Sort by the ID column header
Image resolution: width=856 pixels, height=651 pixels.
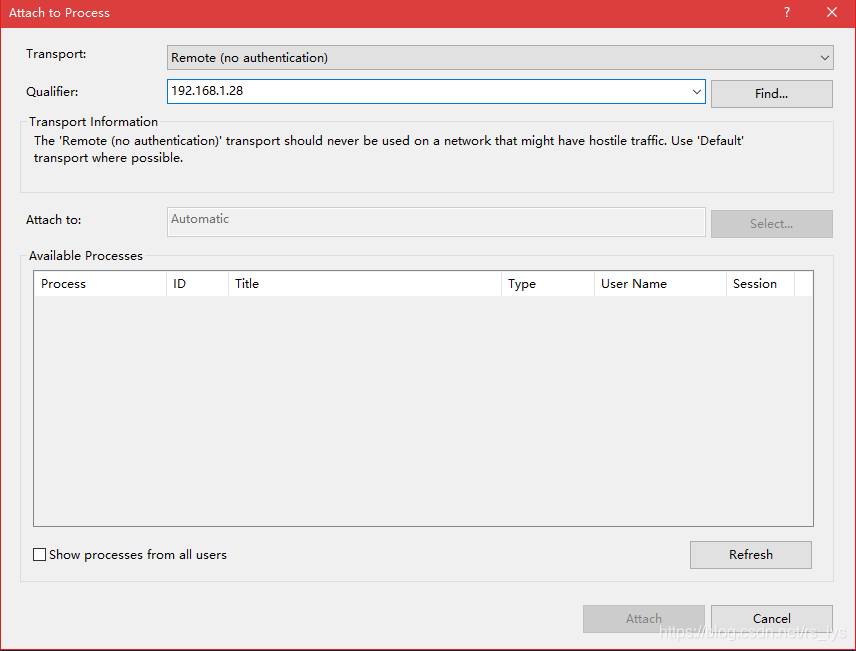[197, 283]
